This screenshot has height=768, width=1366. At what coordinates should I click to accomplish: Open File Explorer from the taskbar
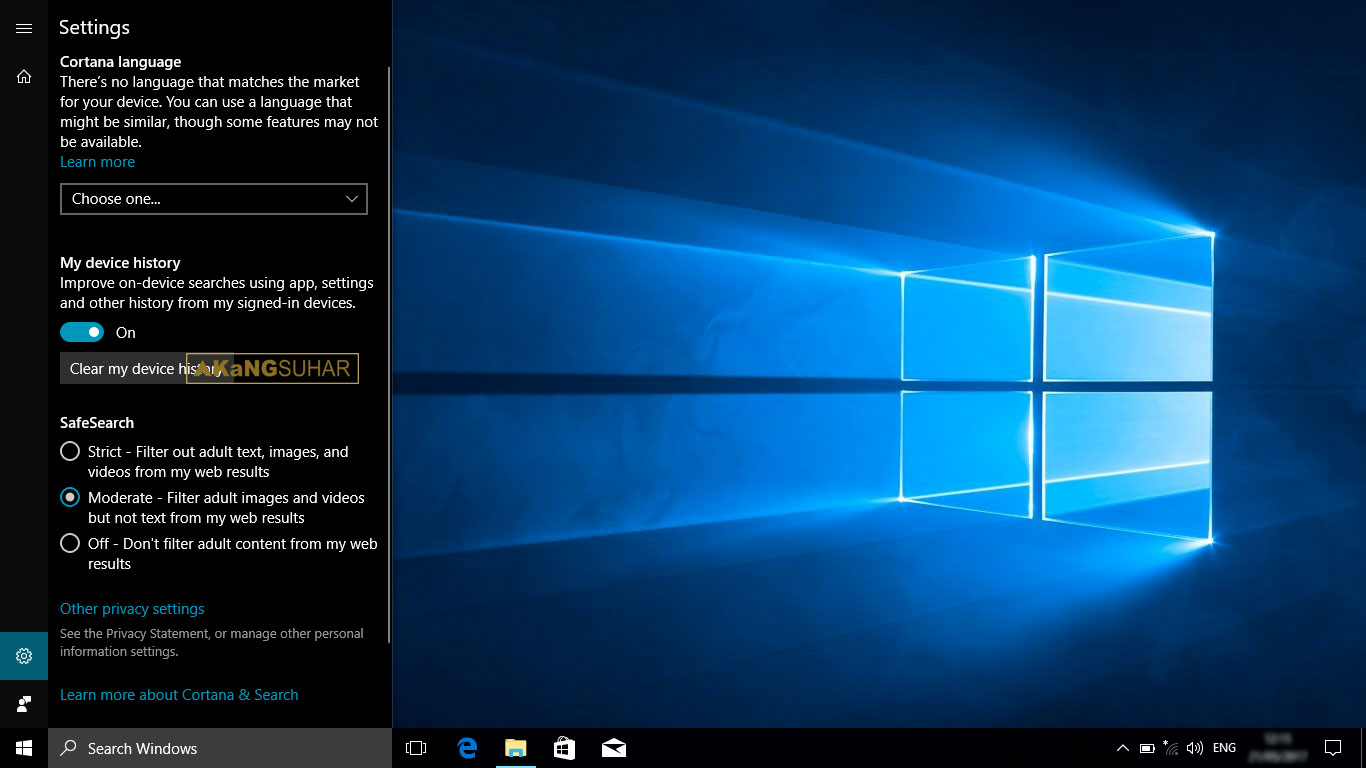pos(516,748)
